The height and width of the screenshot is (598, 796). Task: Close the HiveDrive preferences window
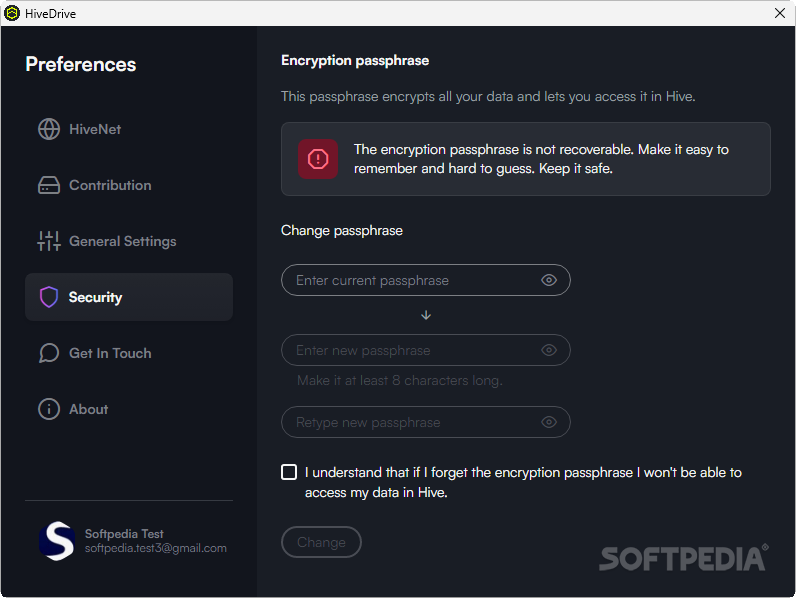coord(780,13)
